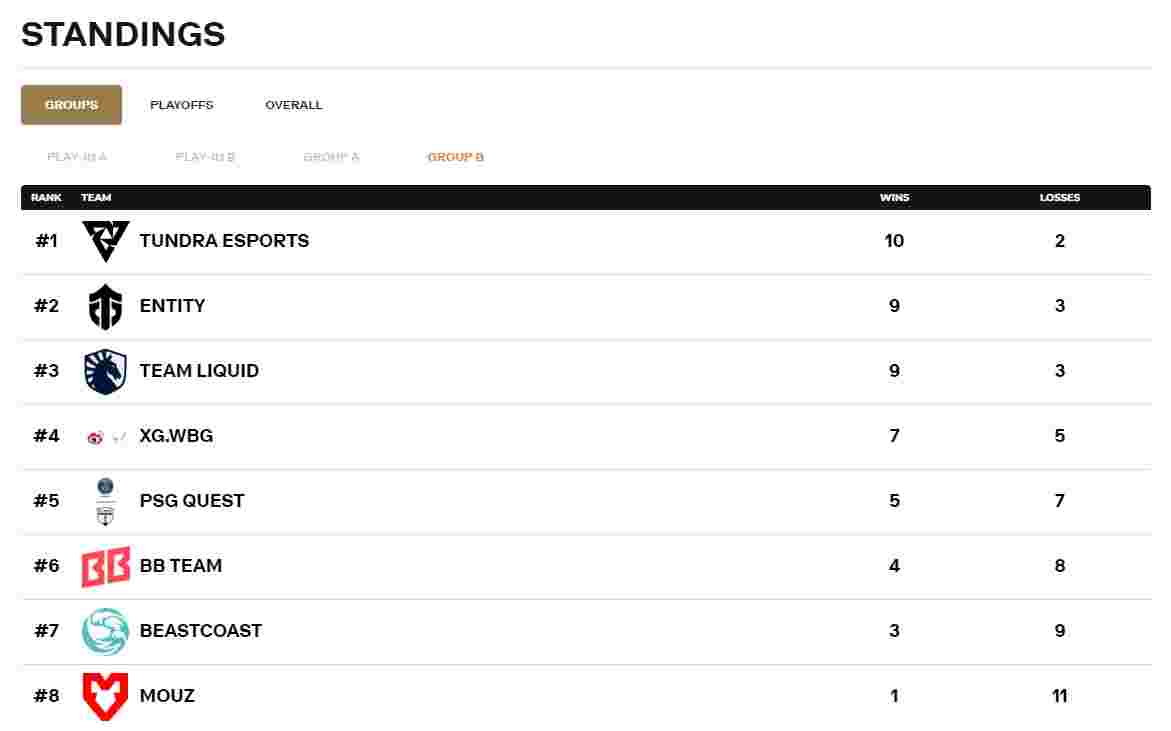The width and height of the screenshot is (1171, 731).
Task: Select the Group B sub-tab
Action: pos(456,157)
